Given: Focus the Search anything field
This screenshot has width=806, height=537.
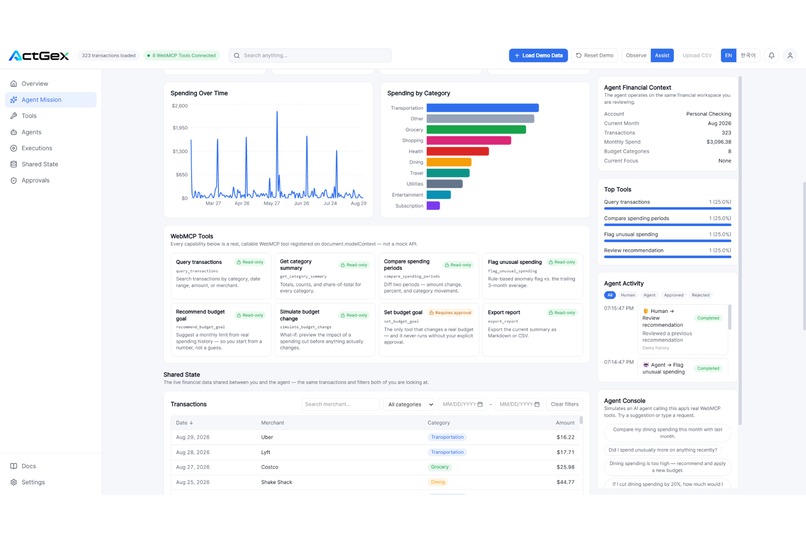Looking at the screenshot, I should click(310, 55).
